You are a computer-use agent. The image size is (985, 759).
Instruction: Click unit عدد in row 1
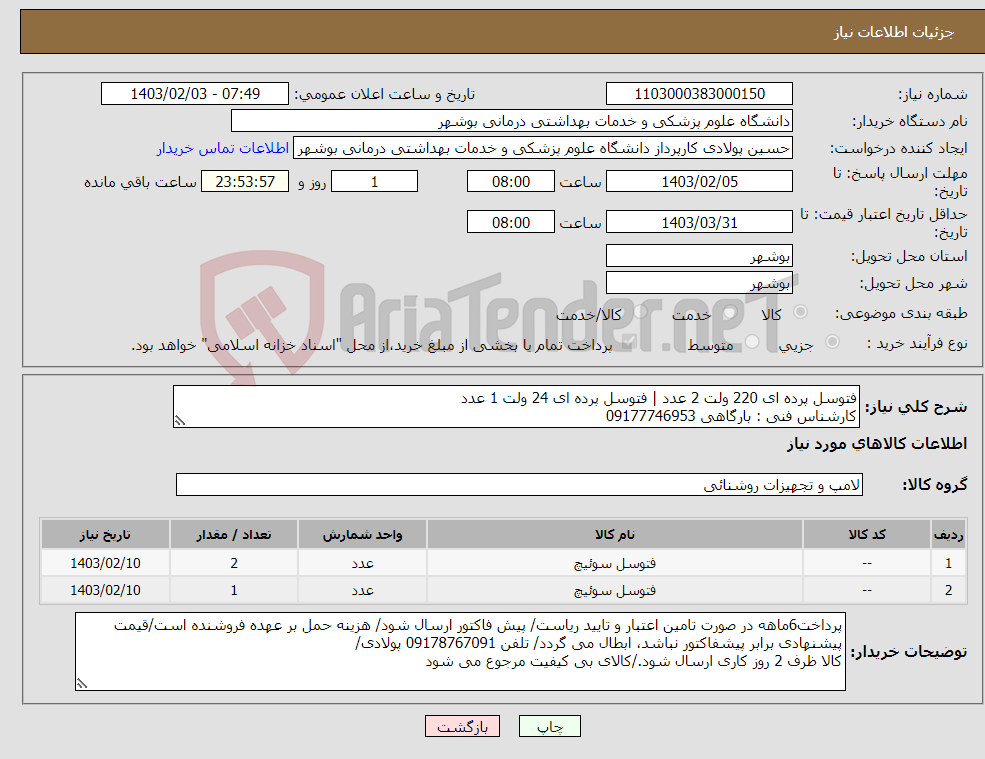click(362, 564)
